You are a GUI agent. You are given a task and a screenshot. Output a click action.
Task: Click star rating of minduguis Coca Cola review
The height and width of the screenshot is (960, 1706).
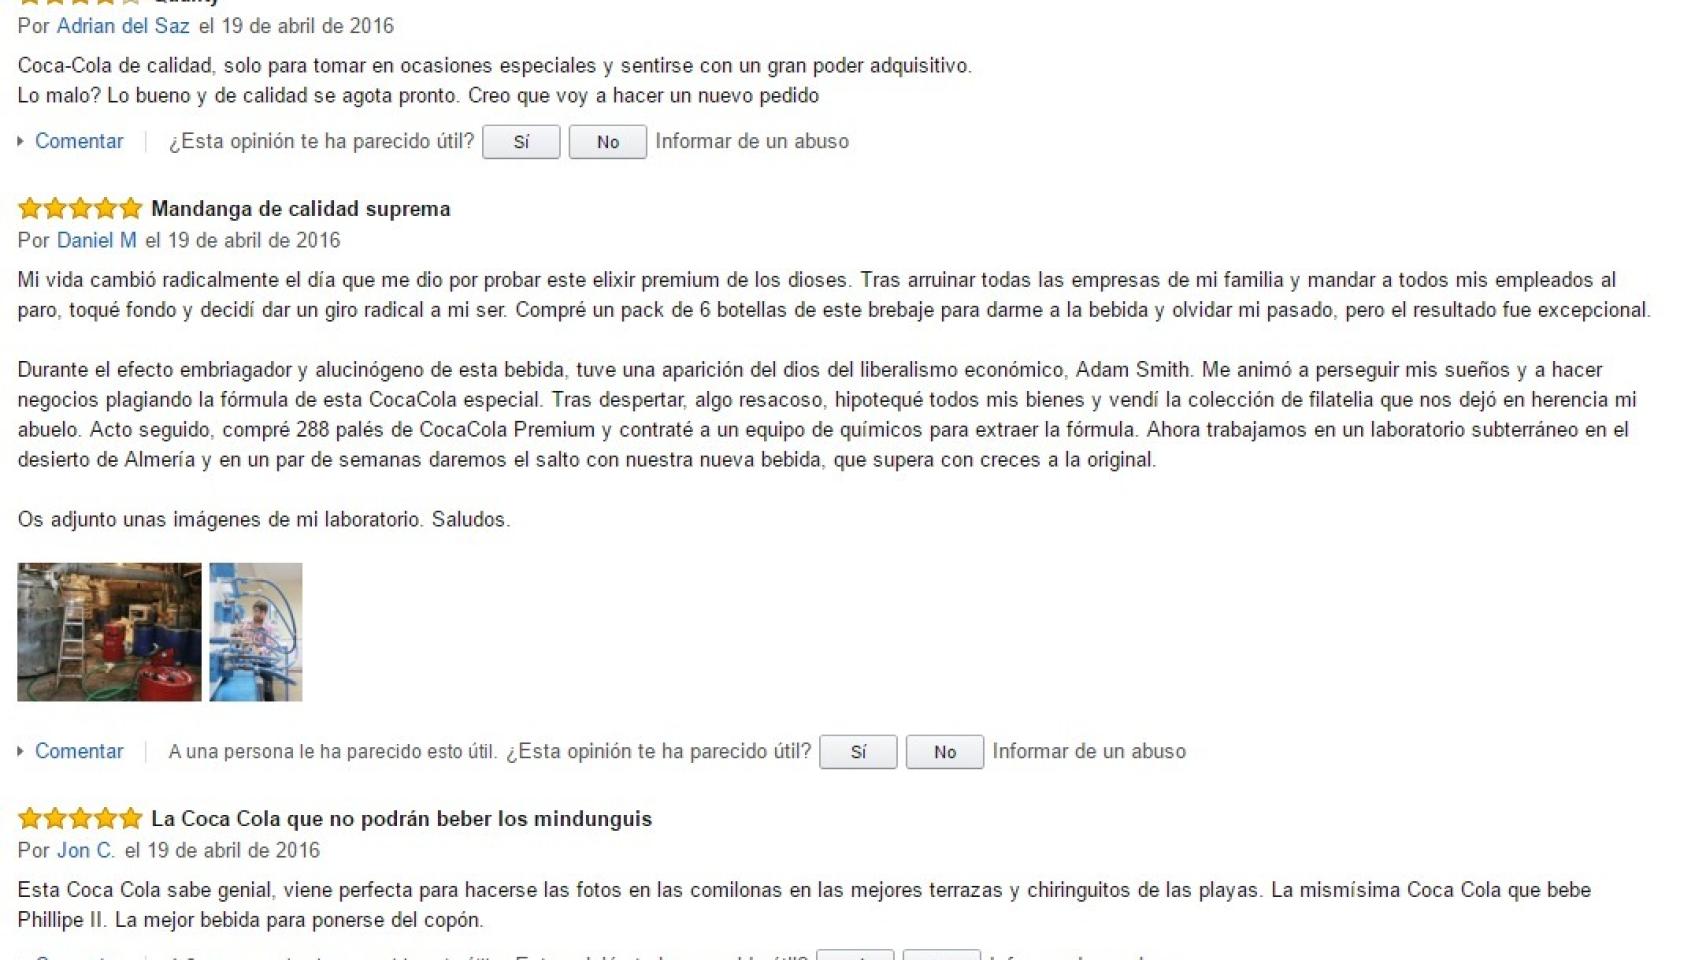click(x=80, y=818)
